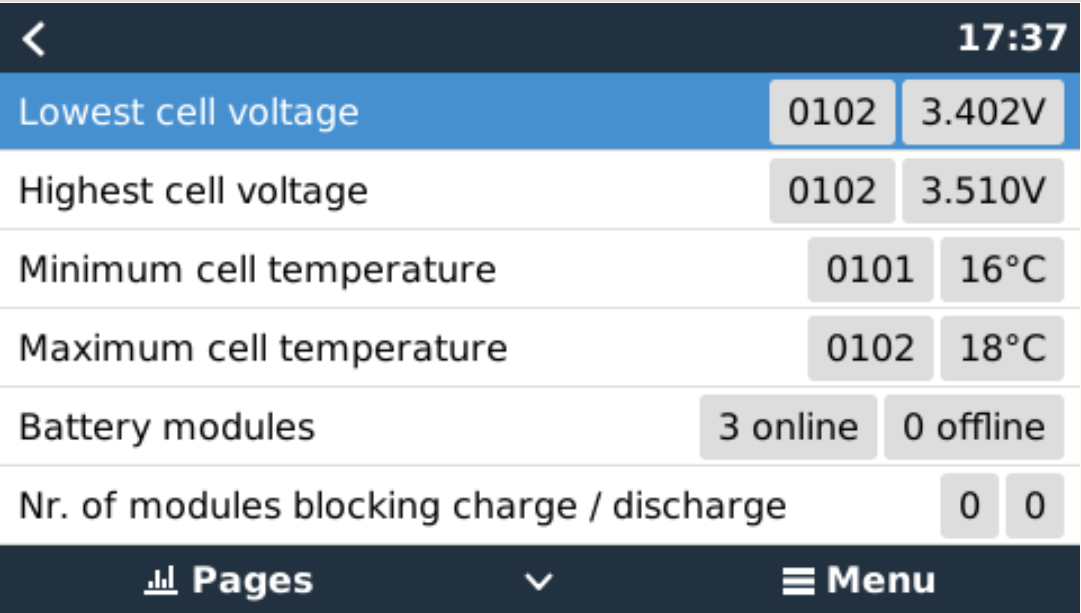Click the 16°C minimum temperature value

pos(1001,269)
